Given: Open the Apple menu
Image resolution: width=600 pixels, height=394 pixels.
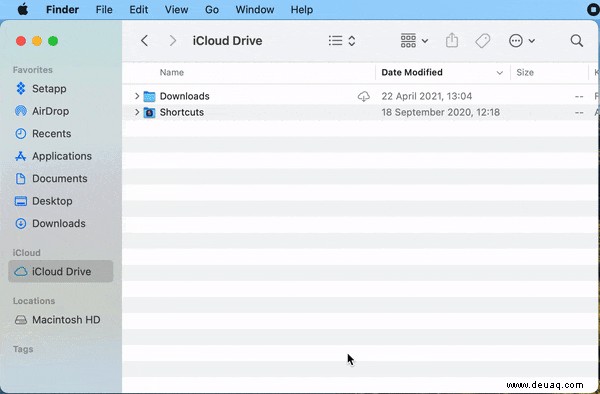Looking at the screenshot, I should tap(23, 9).
